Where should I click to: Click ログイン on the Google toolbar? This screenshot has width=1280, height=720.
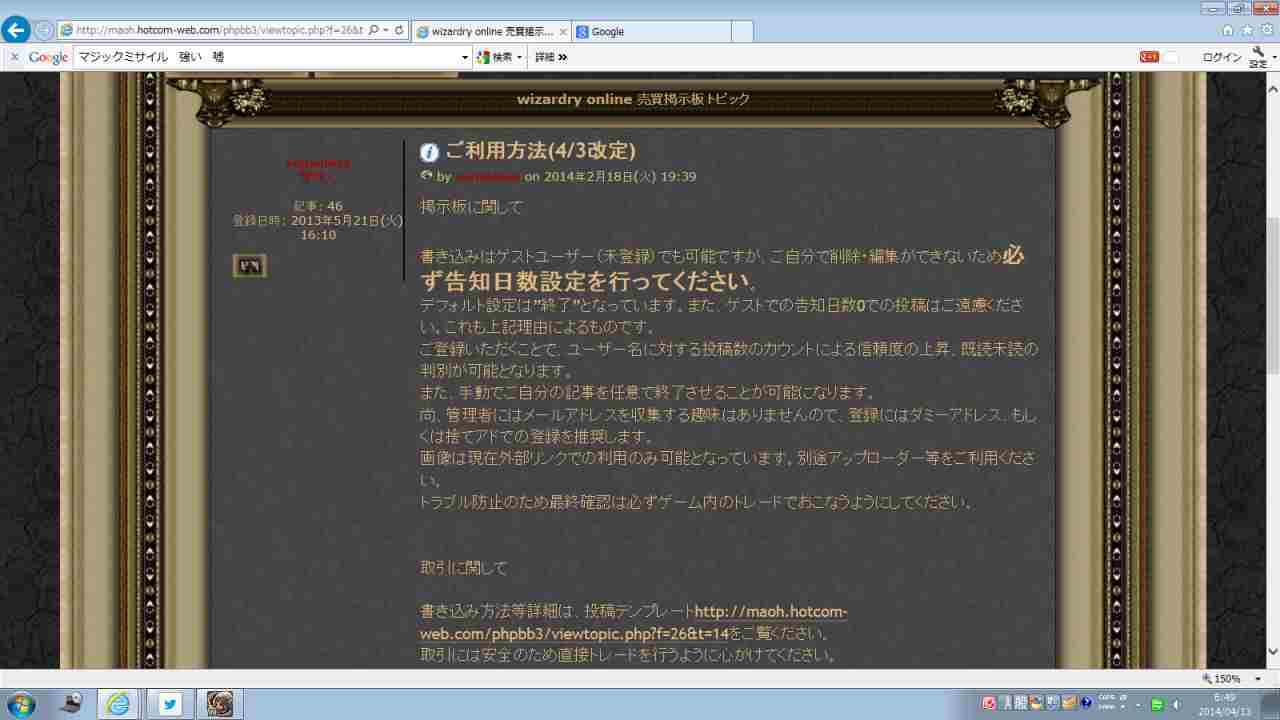click(1222, 57)
